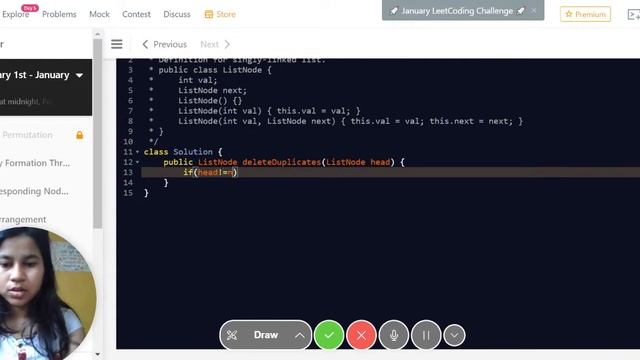Click the sidebar scrollbar up arrow

click(97, 34)
